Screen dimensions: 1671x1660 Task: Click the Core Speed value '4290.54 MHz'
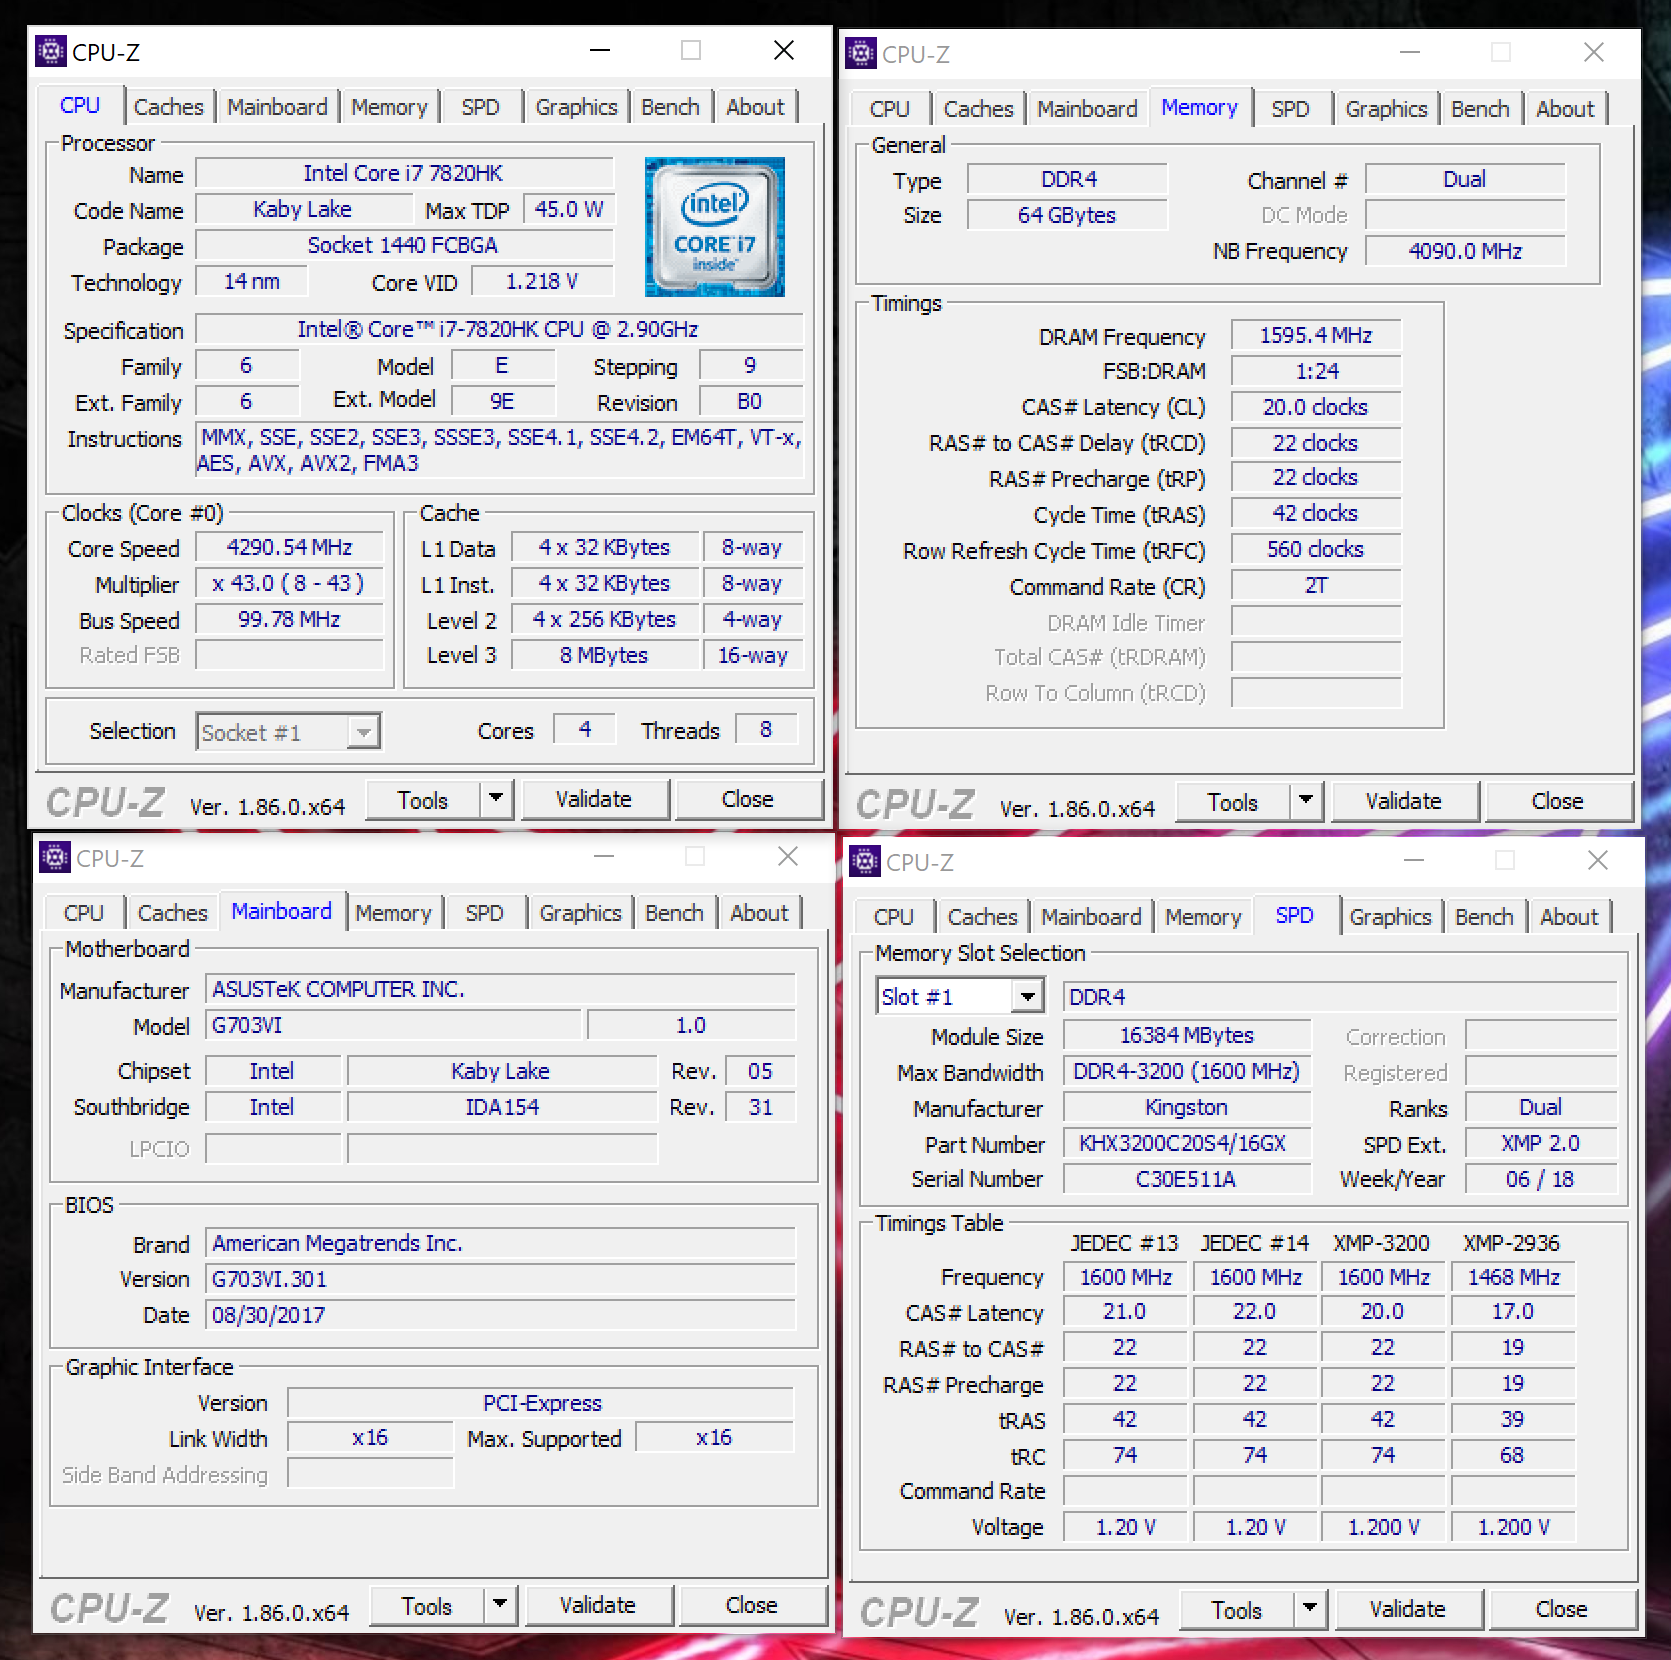tap(290, 547)
